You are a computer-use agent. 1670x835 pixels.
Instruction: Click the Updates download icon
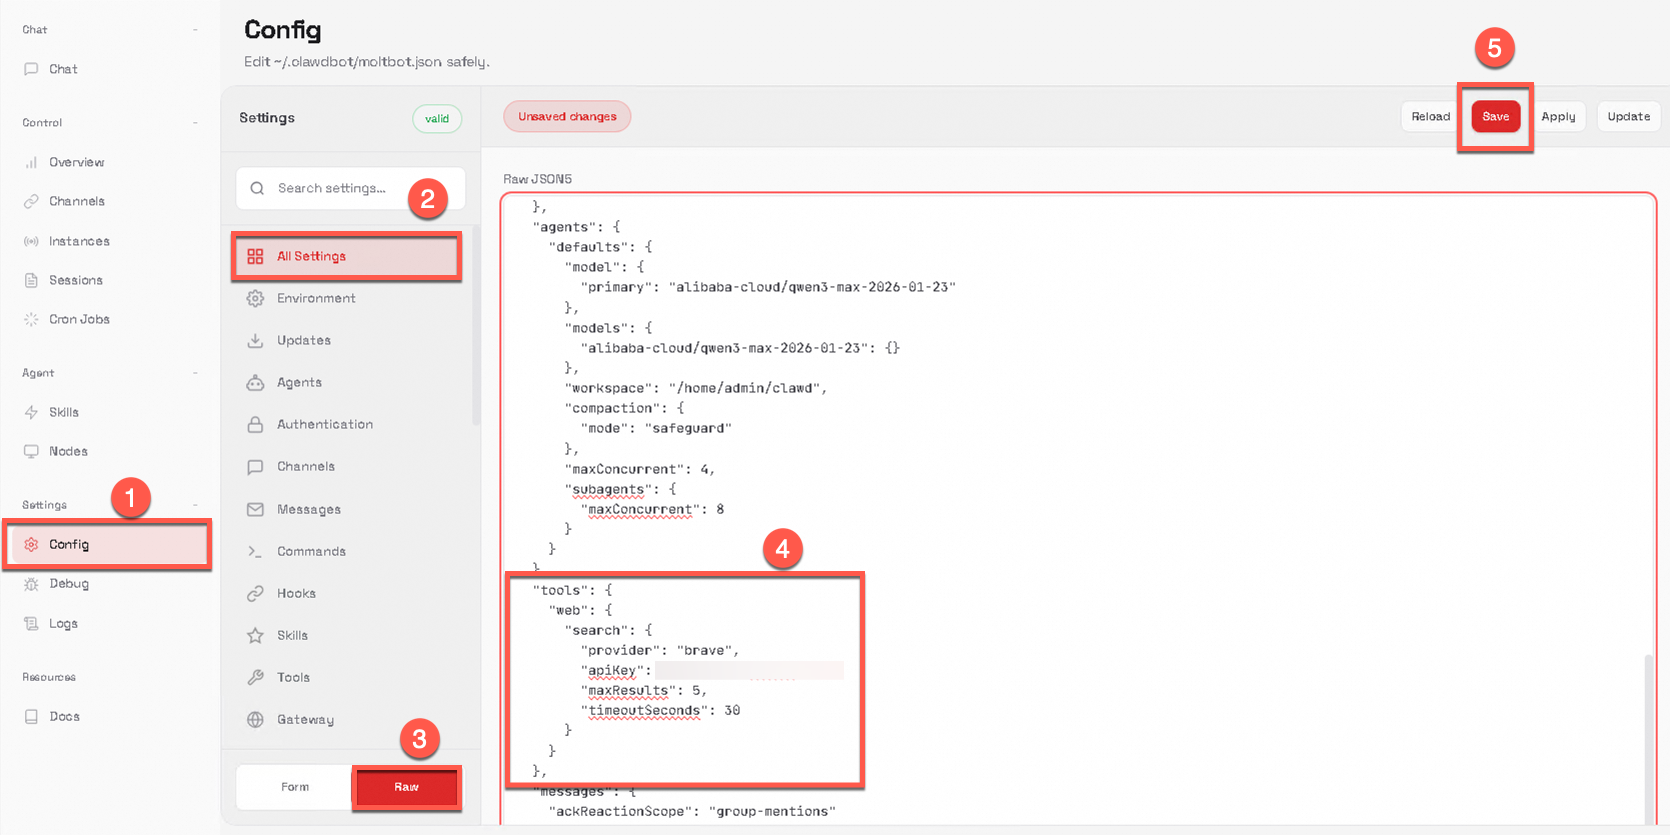[x=255, y=340]
